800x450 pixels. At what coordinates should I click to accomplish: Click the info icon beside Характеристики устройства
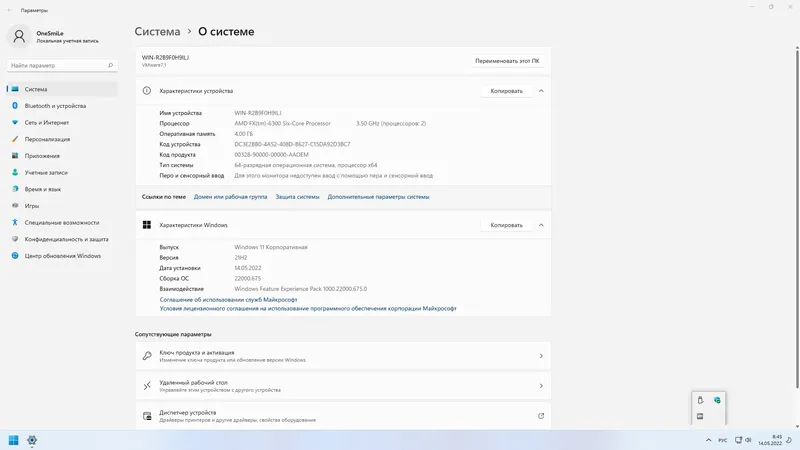coord(147,91)
